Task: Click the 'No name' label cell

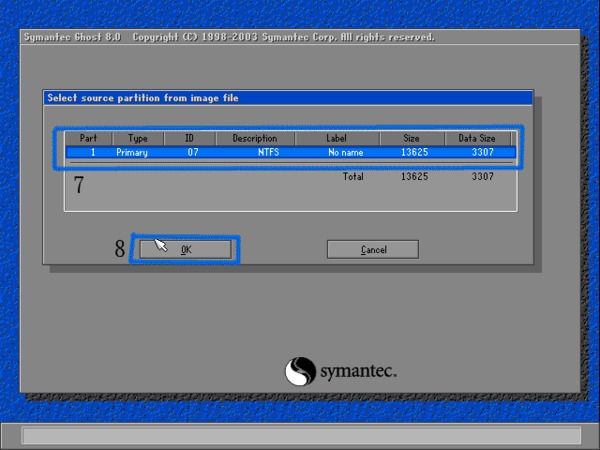Action: 346,153
